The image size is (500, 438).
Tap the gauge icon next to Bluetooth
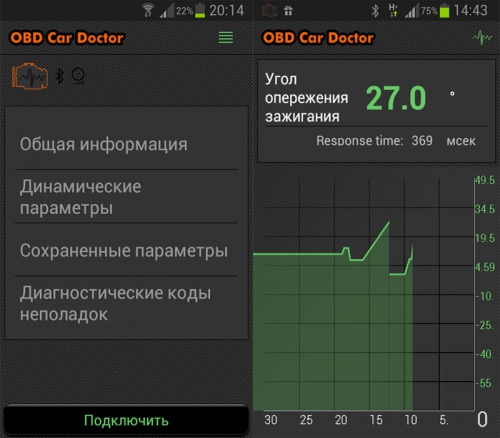pyautogui.click(x=78, y=76)
